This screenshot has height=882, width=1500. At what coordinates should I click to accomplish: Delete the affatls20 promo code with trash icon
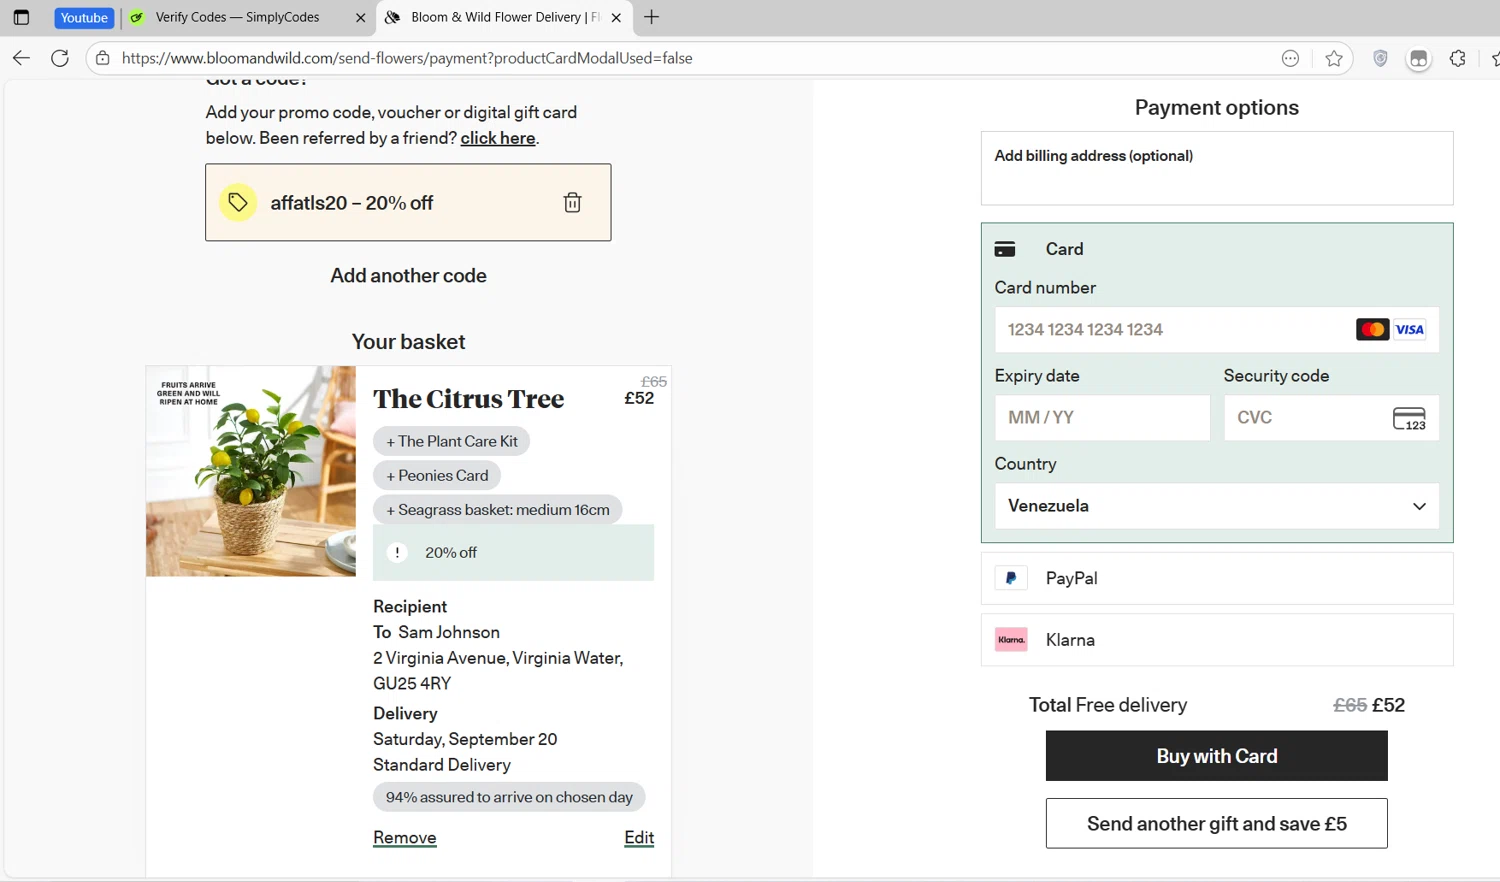tap(572, 203)
